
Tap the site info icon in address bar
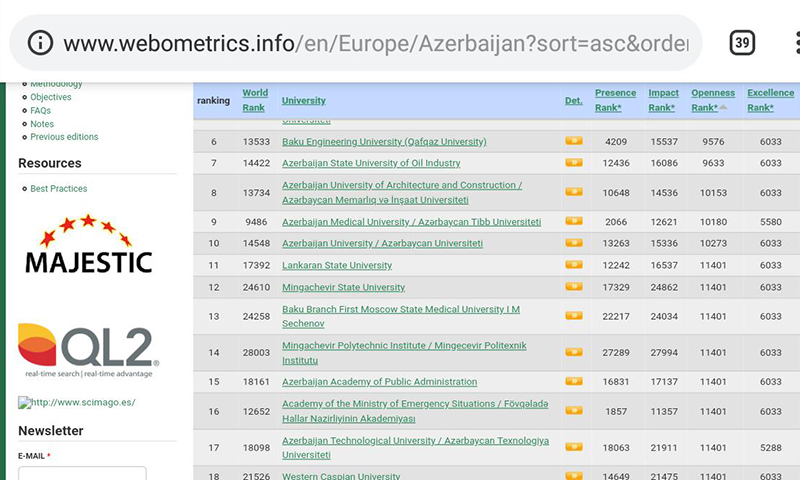coord(40,42)
